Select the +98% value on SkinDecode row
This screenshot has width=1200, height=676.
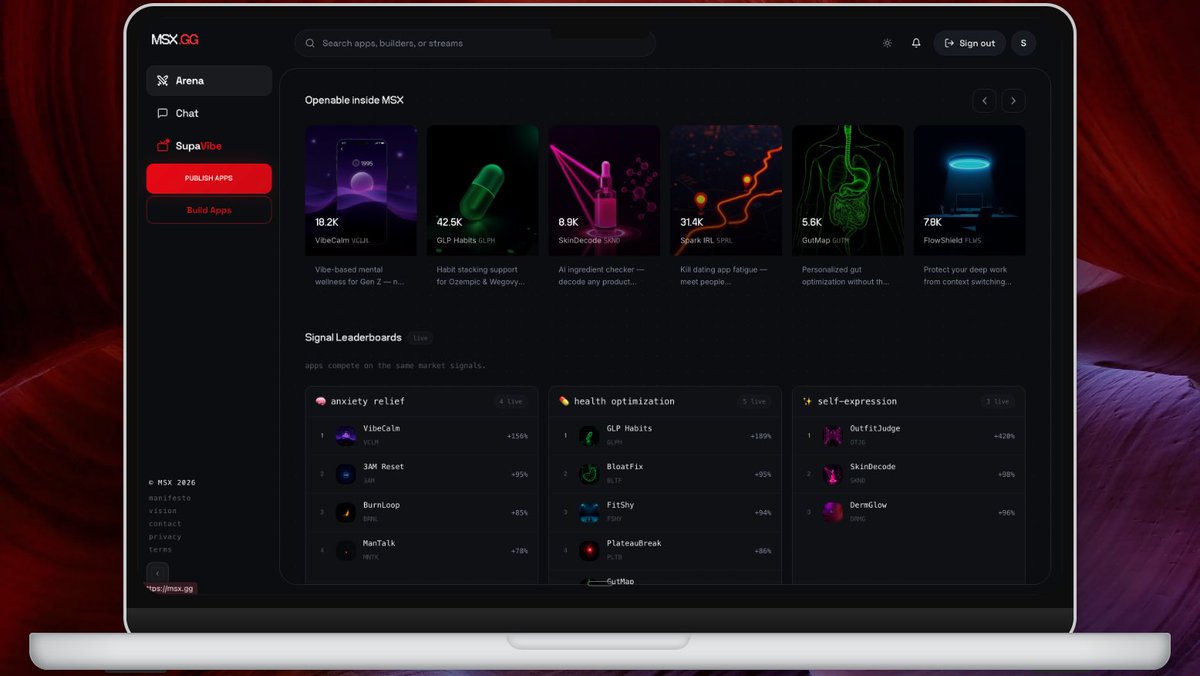pos(1006,474)
